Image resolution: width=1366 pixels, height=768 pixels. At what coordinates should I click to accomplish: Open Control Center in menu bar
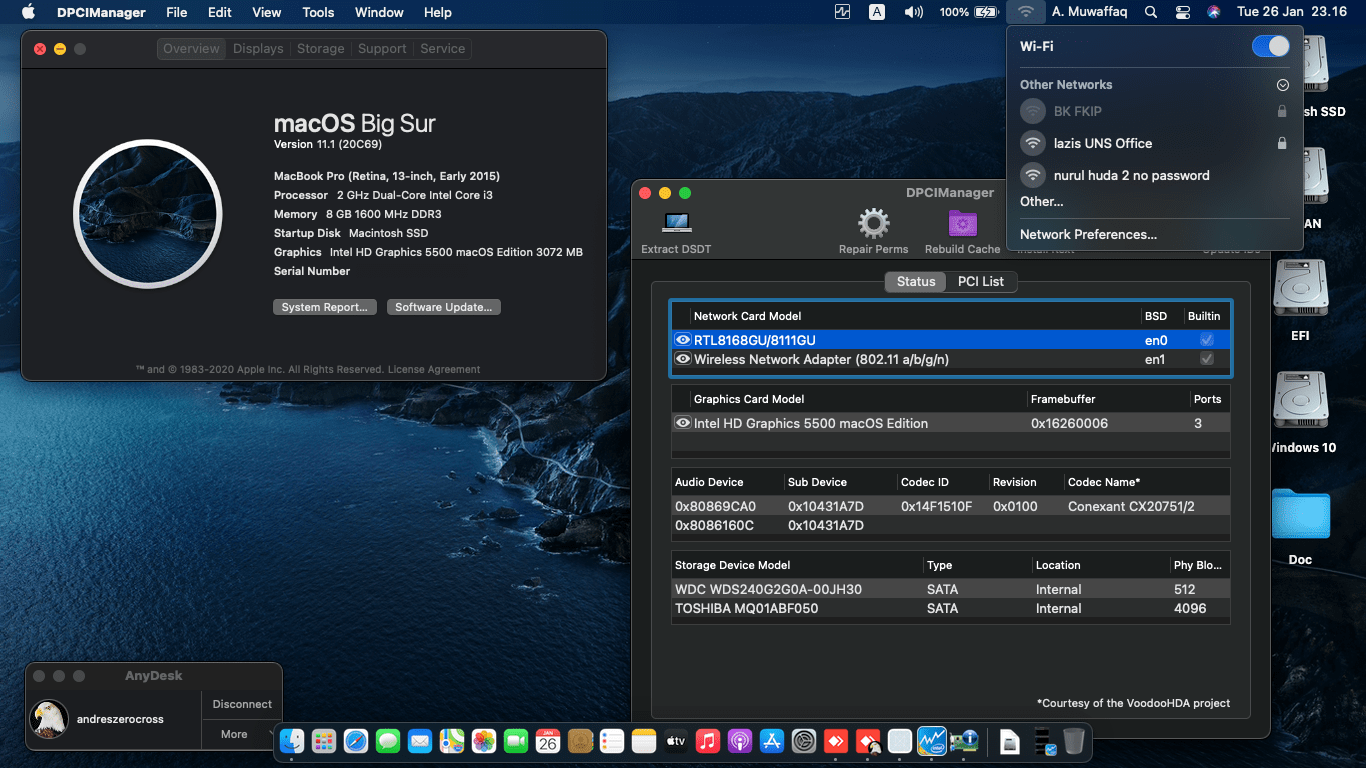point(1183,12)
